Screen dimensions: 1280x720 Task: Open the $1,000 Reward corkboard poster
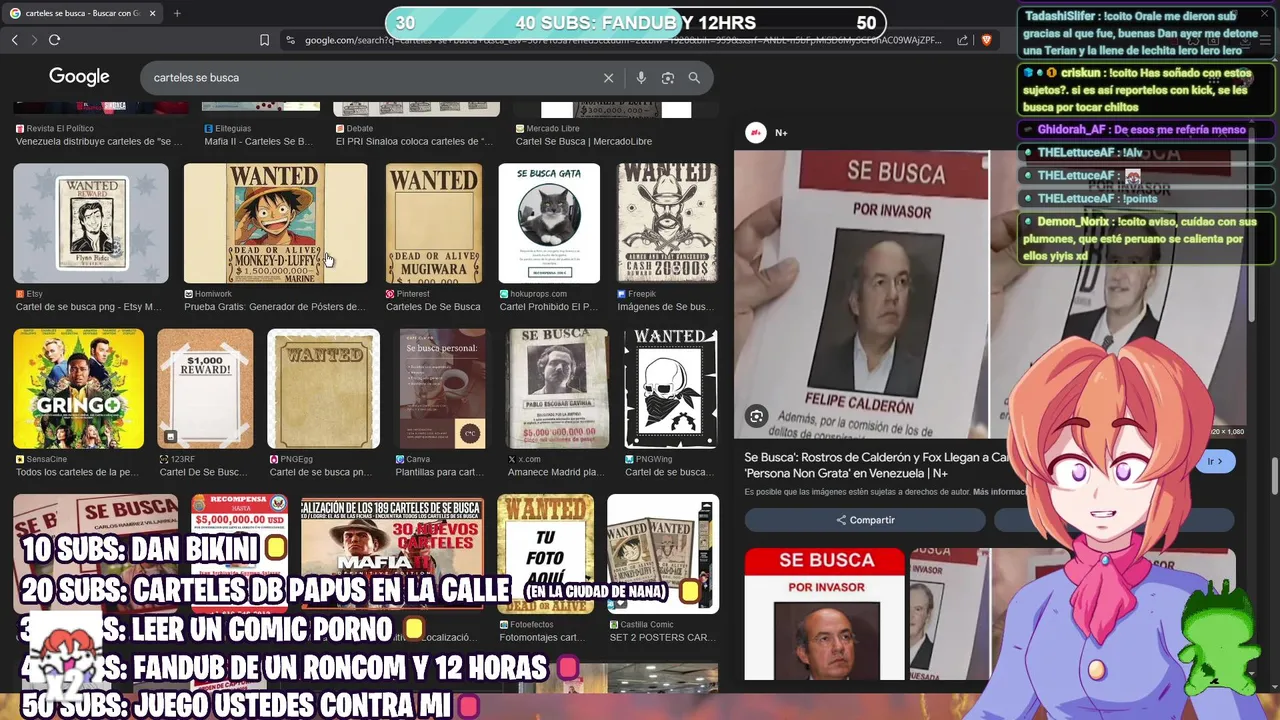click(205, 388)
